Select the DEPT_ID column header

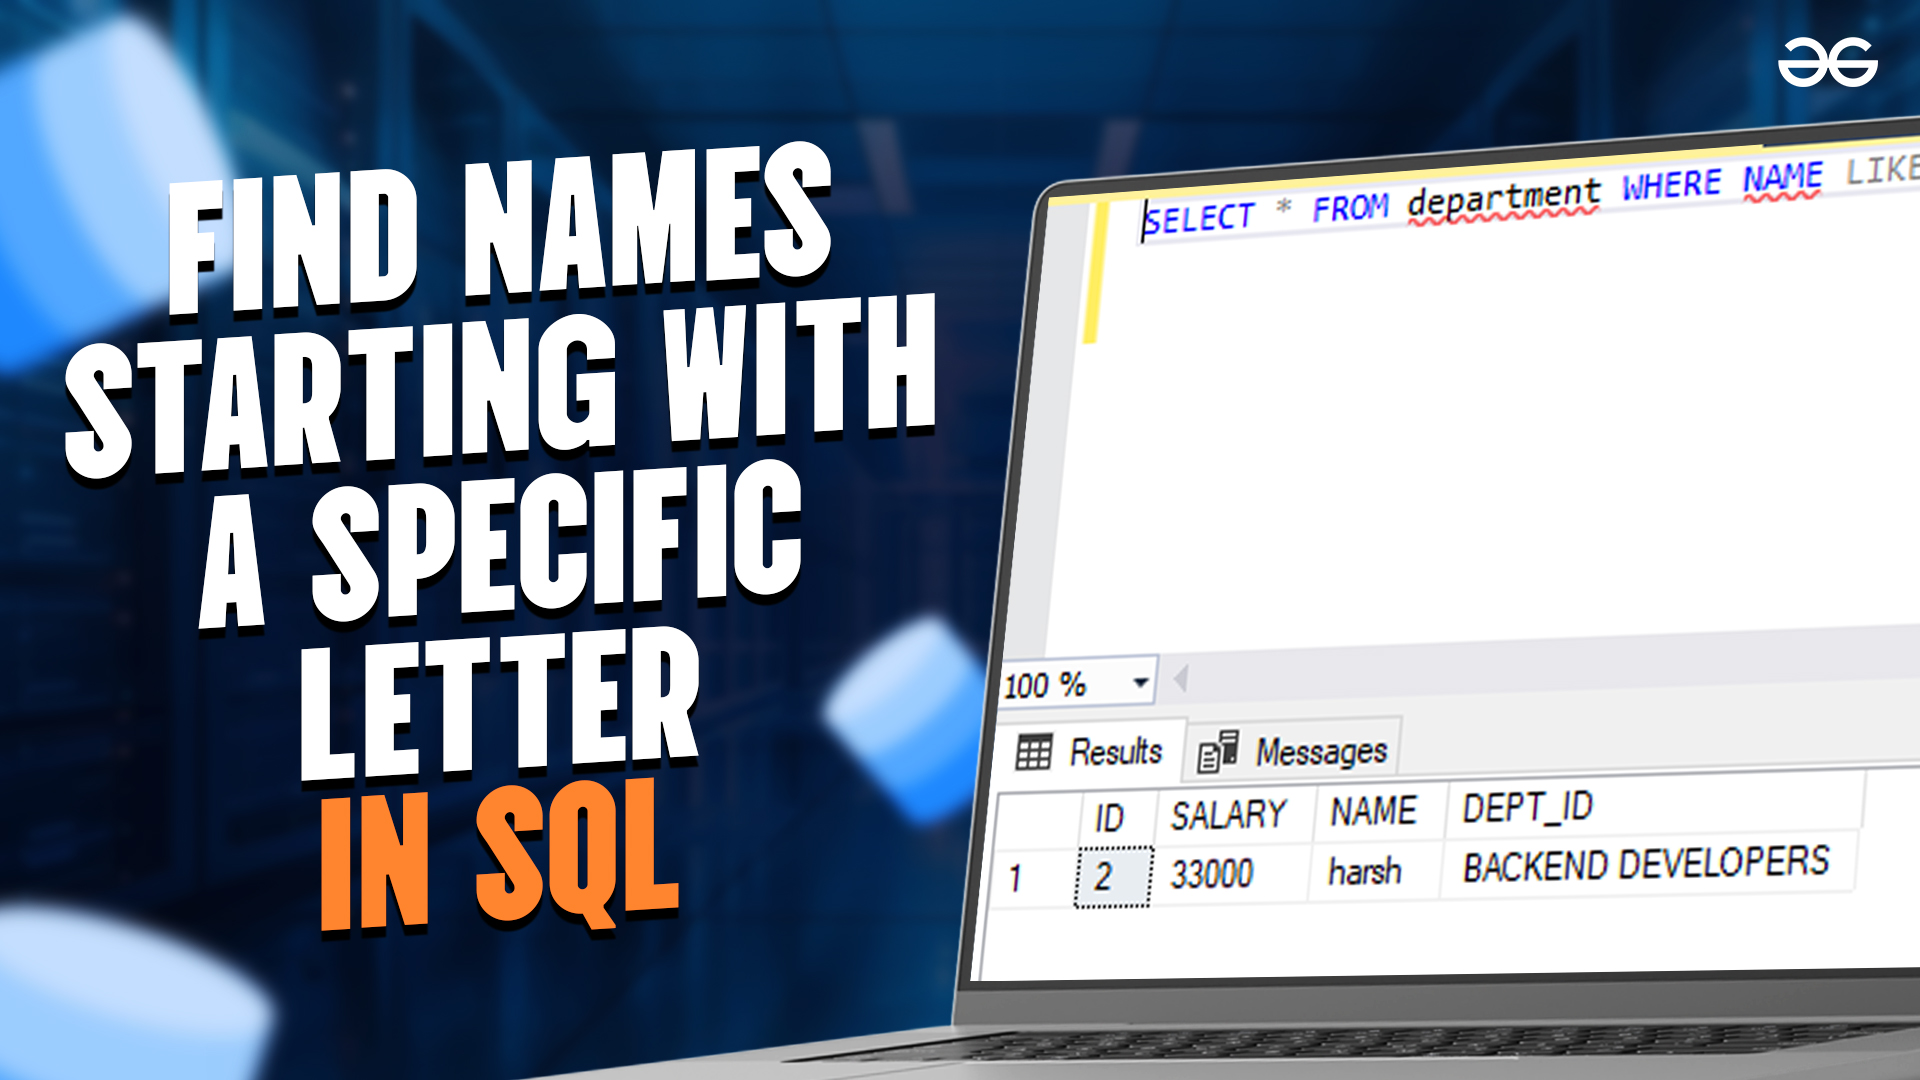click(1527, 807)
